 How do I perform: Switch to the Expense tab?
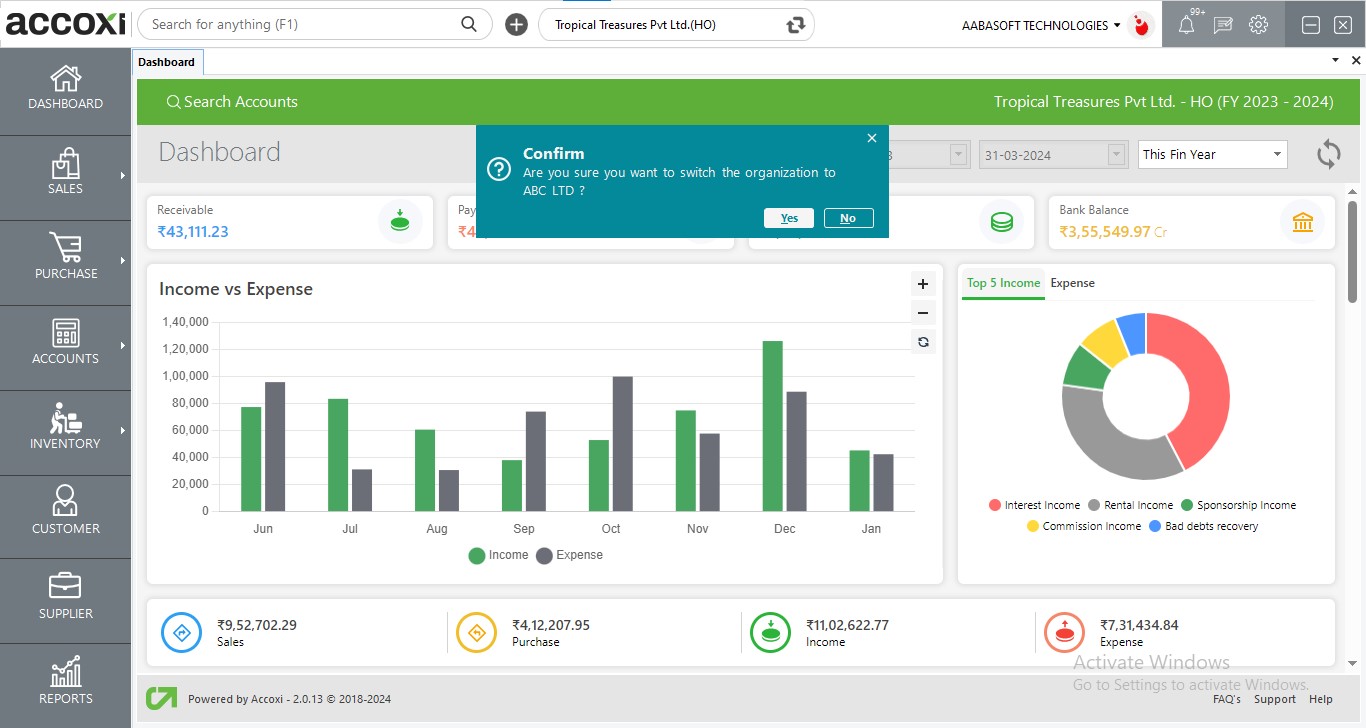[x=1072, y=283]
